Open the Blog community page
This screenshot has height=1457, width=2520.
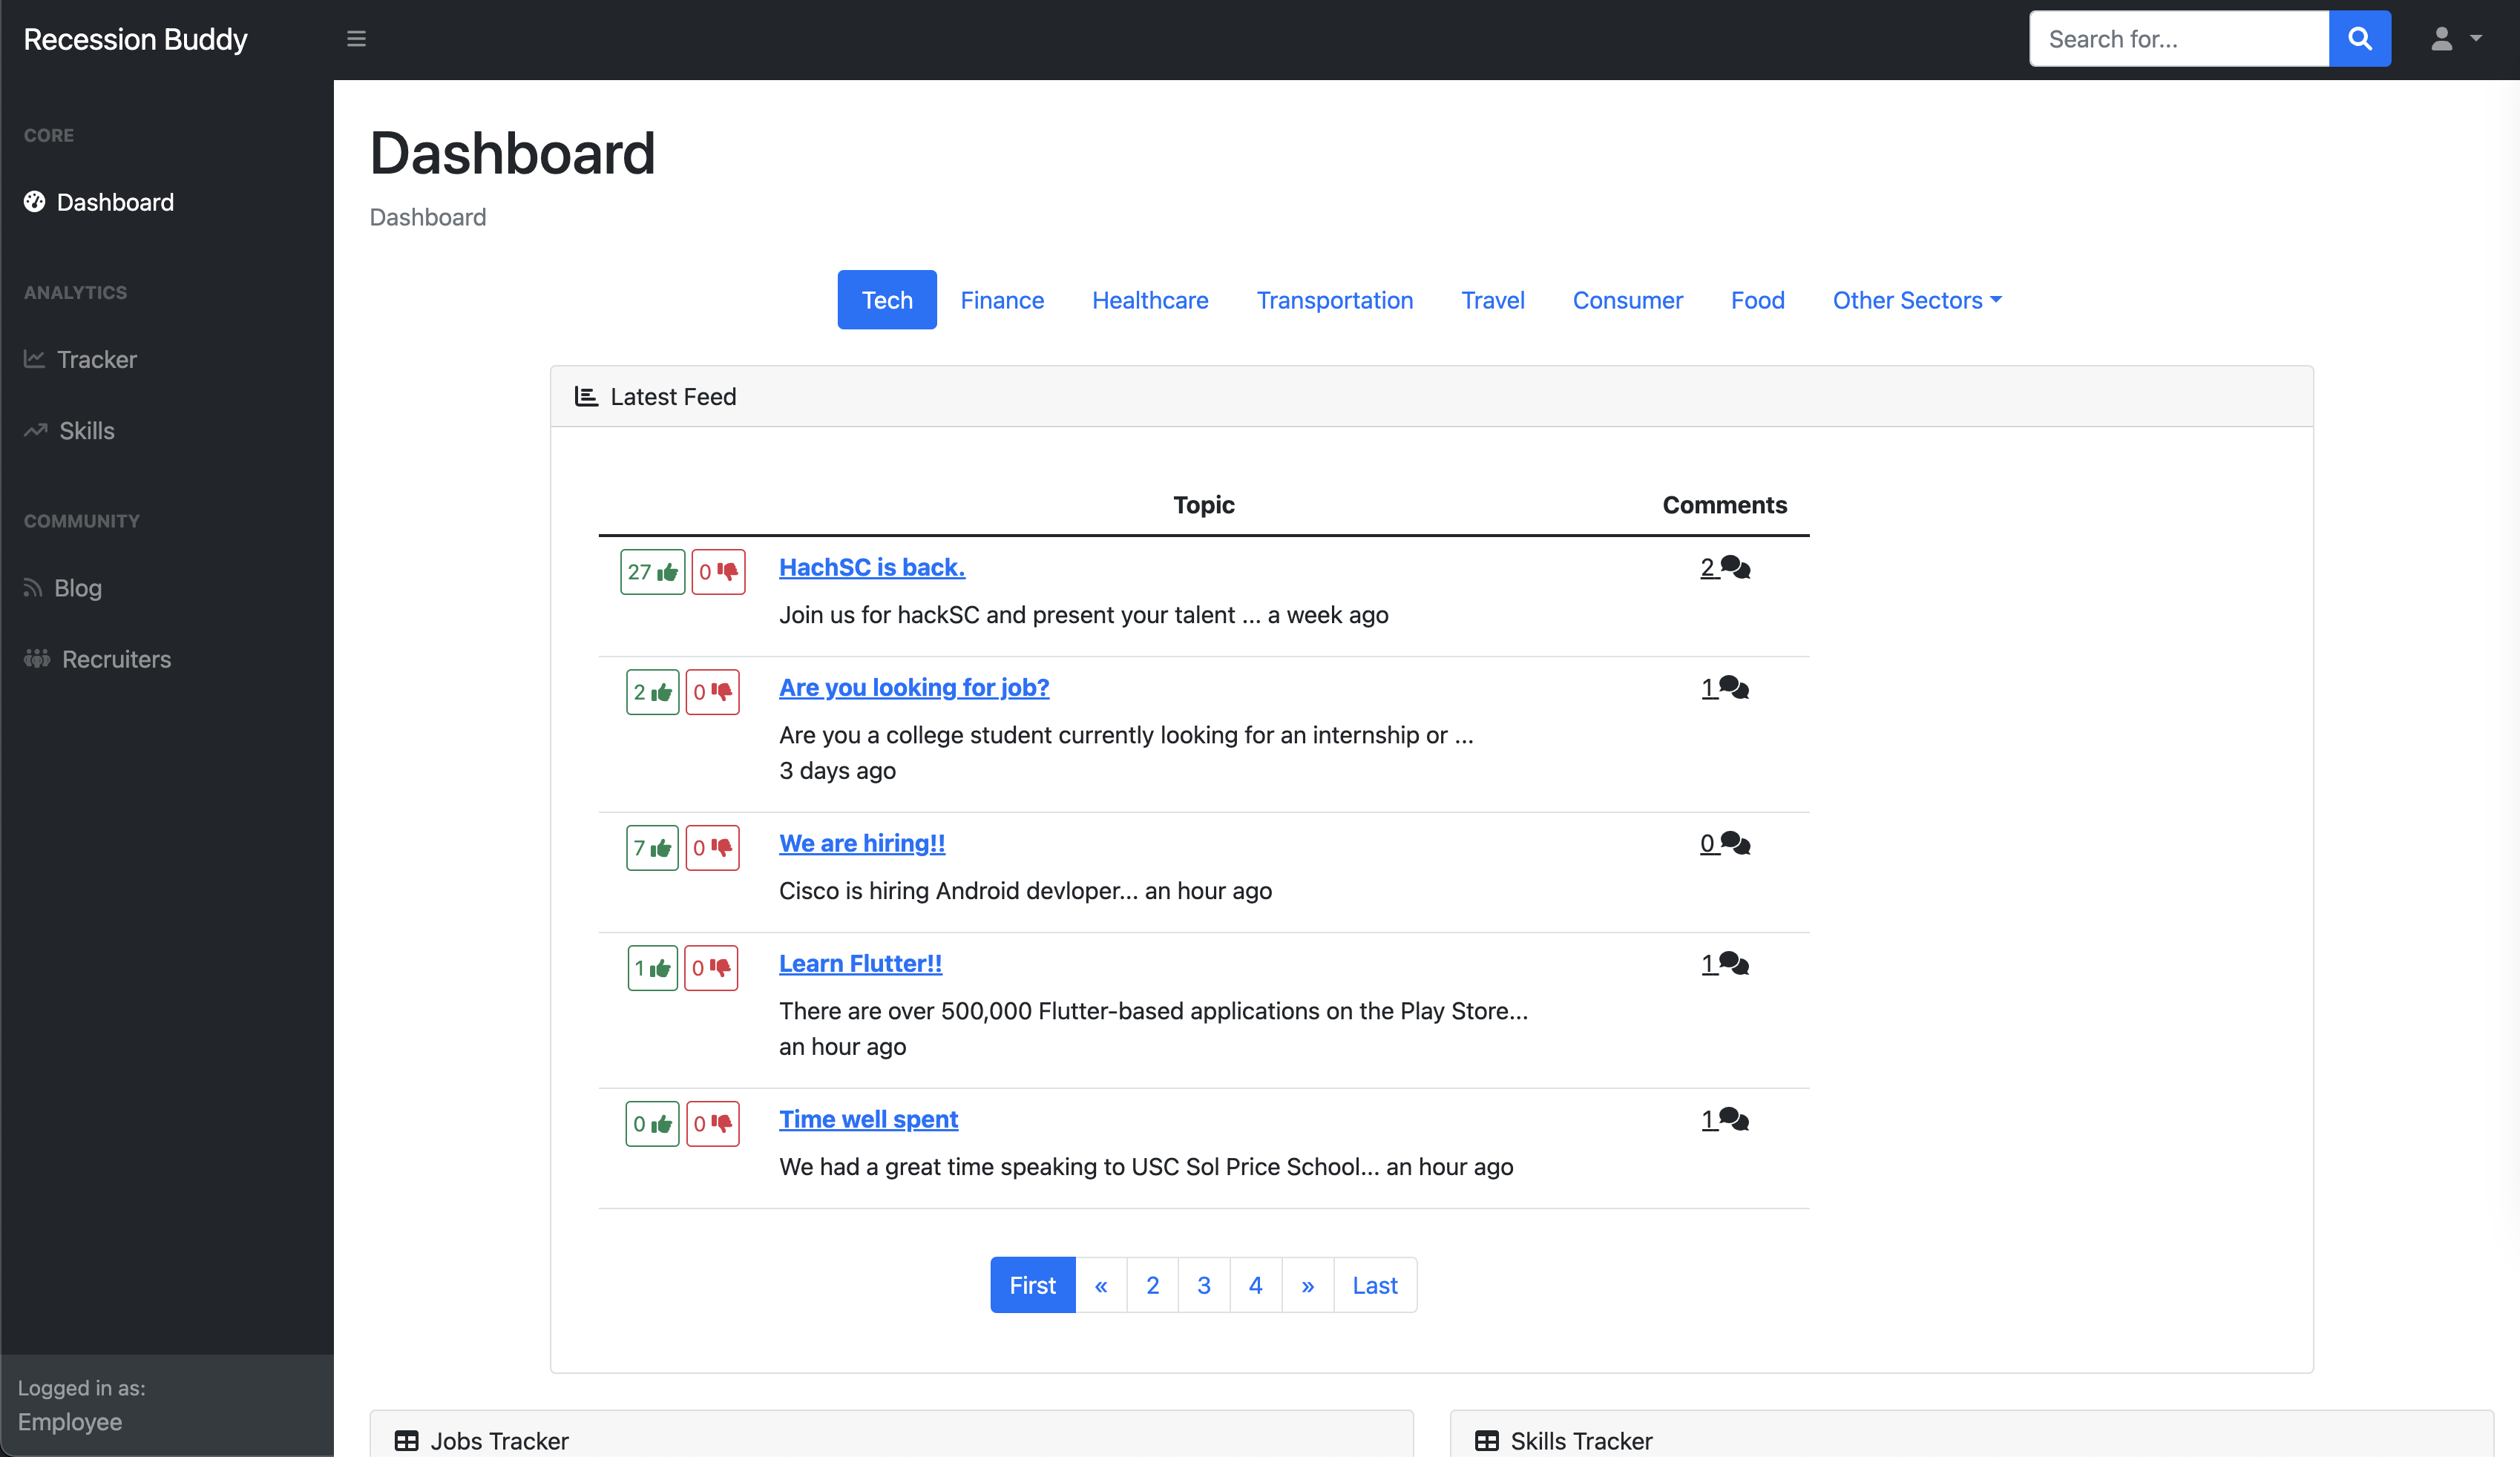point(77,588)
